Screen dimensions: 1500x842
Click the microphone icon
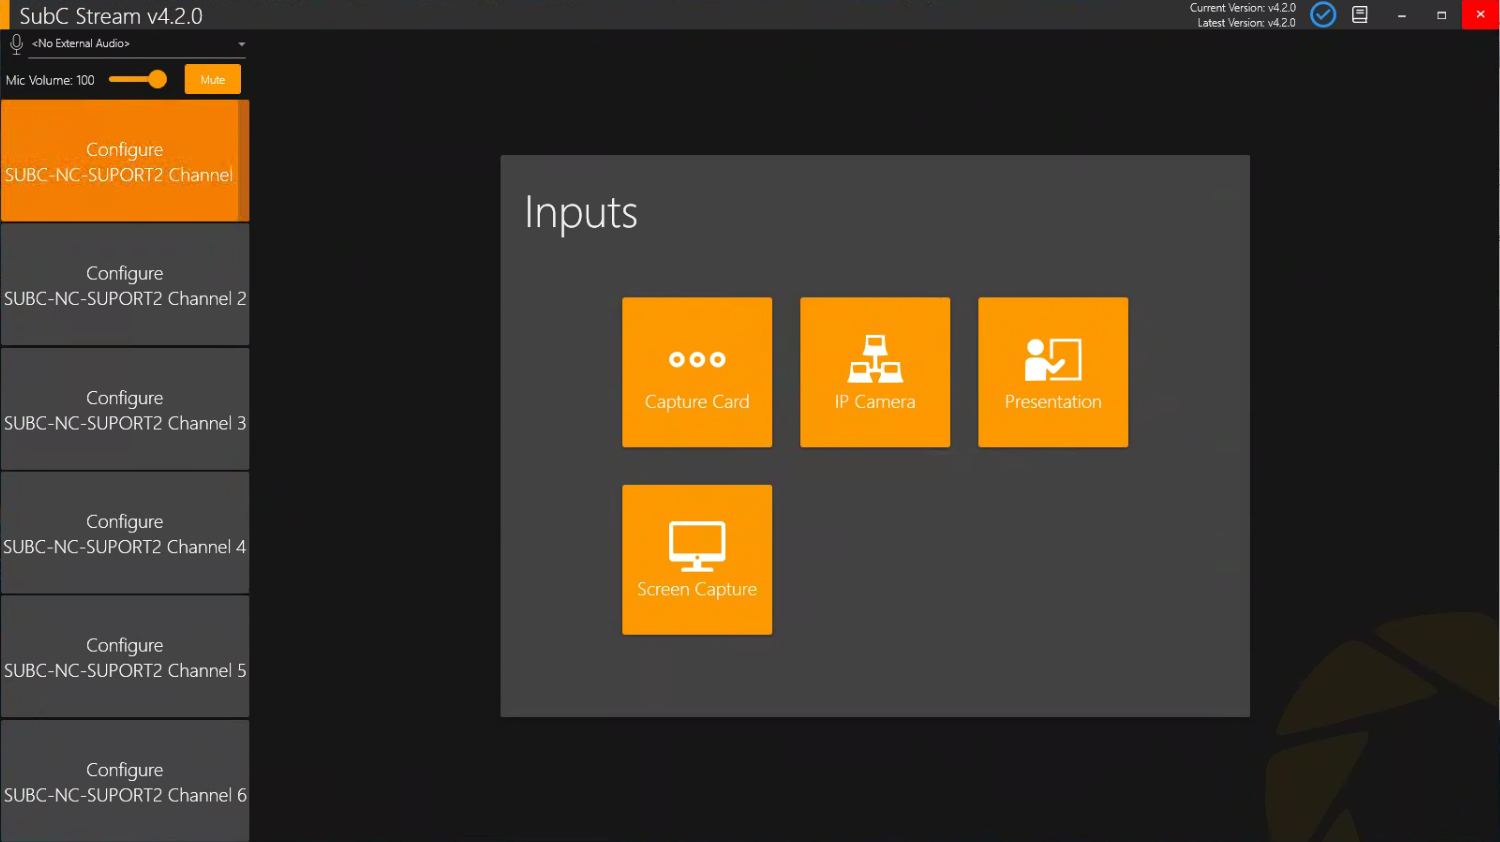[16, 44]
